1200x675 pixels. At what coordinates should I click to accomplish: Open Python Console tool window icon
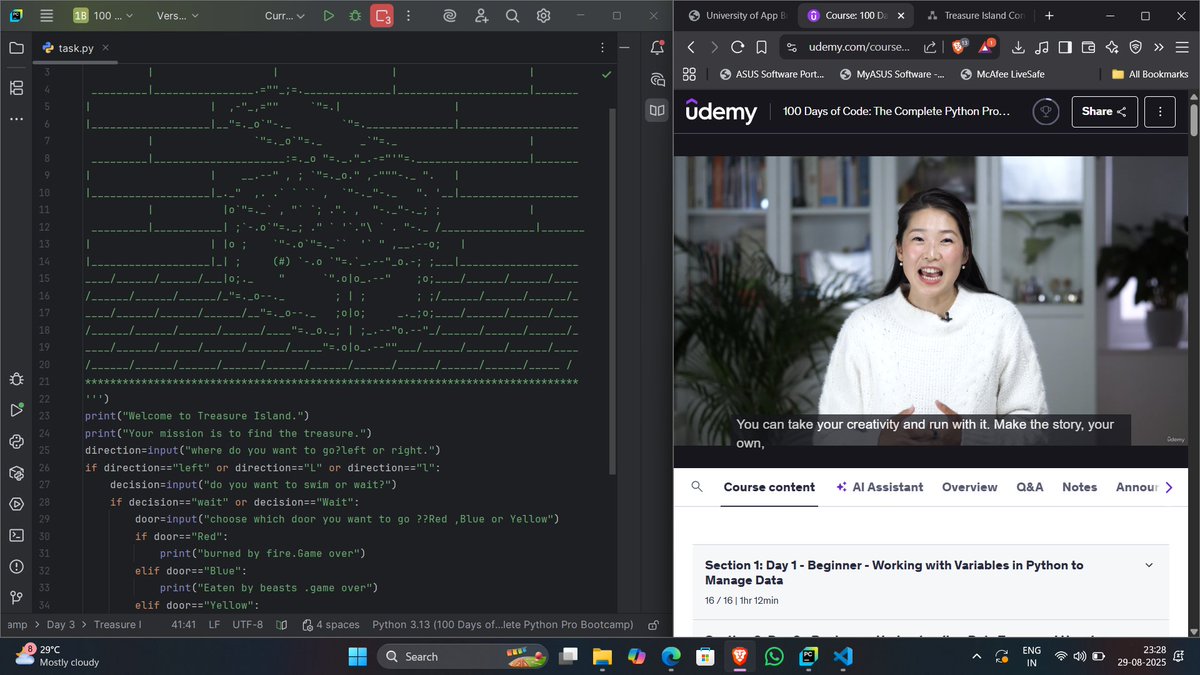pyautogui.click(x=16, y=441)
